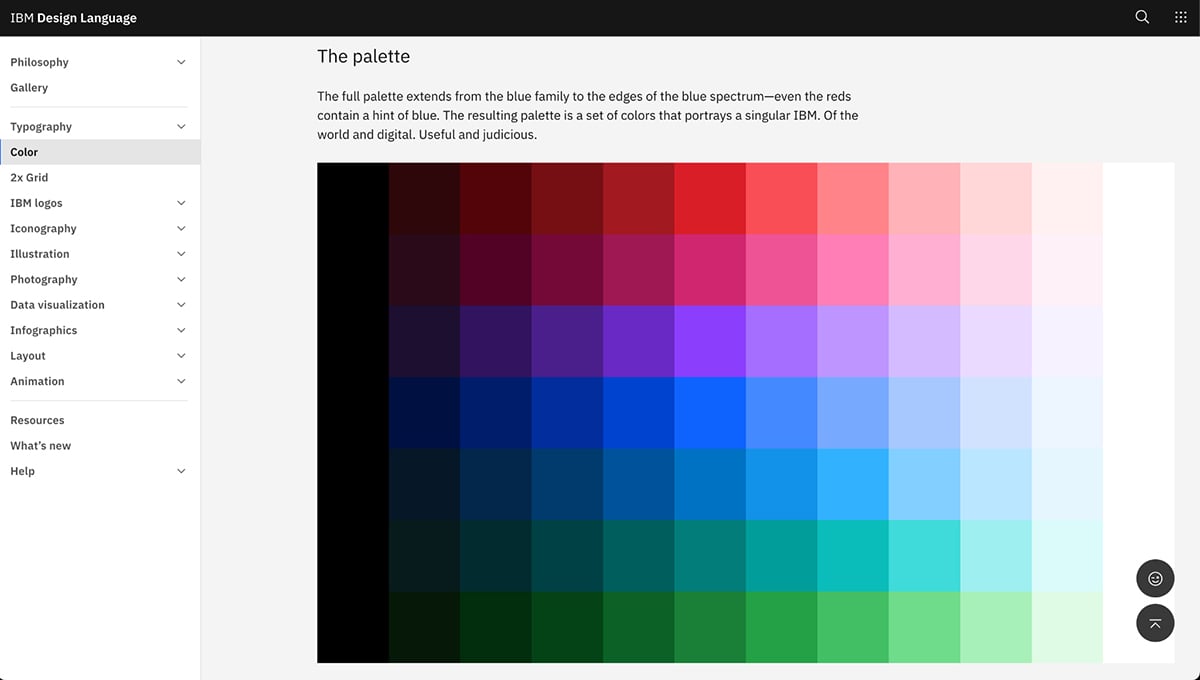Image resolution: width=1200 pixels, height=680 pixels.
Task: Open the Gallery page
Action: point(29,87)
